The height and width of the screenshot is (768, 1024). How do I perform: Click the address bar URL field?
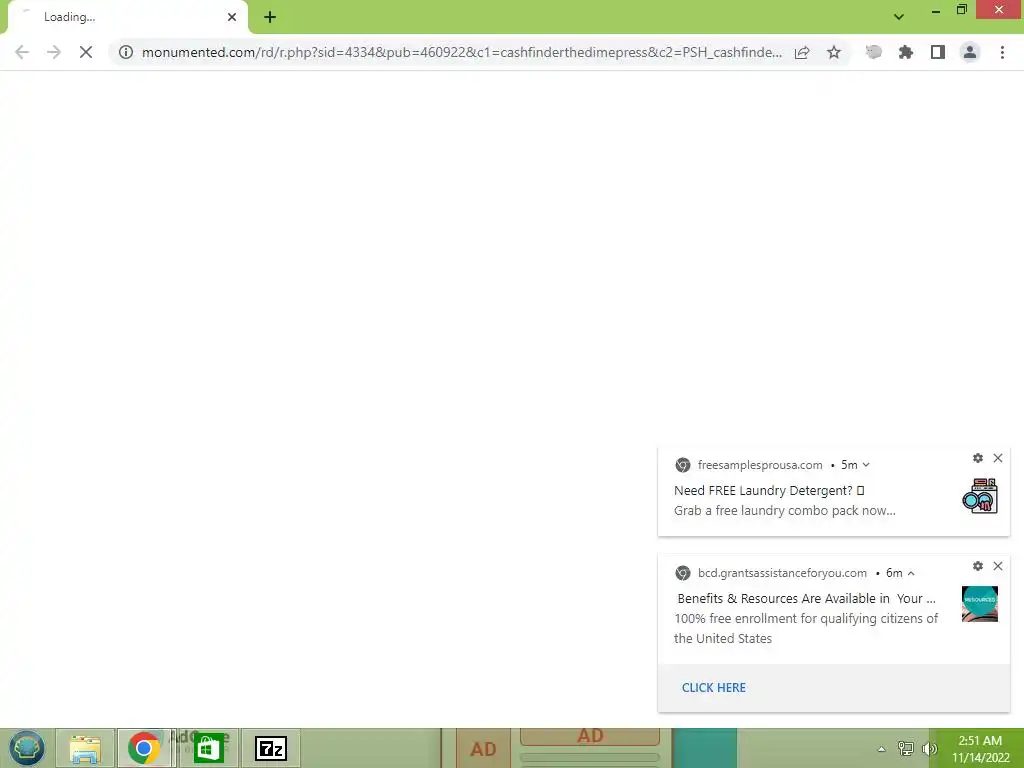coord(461,52)
